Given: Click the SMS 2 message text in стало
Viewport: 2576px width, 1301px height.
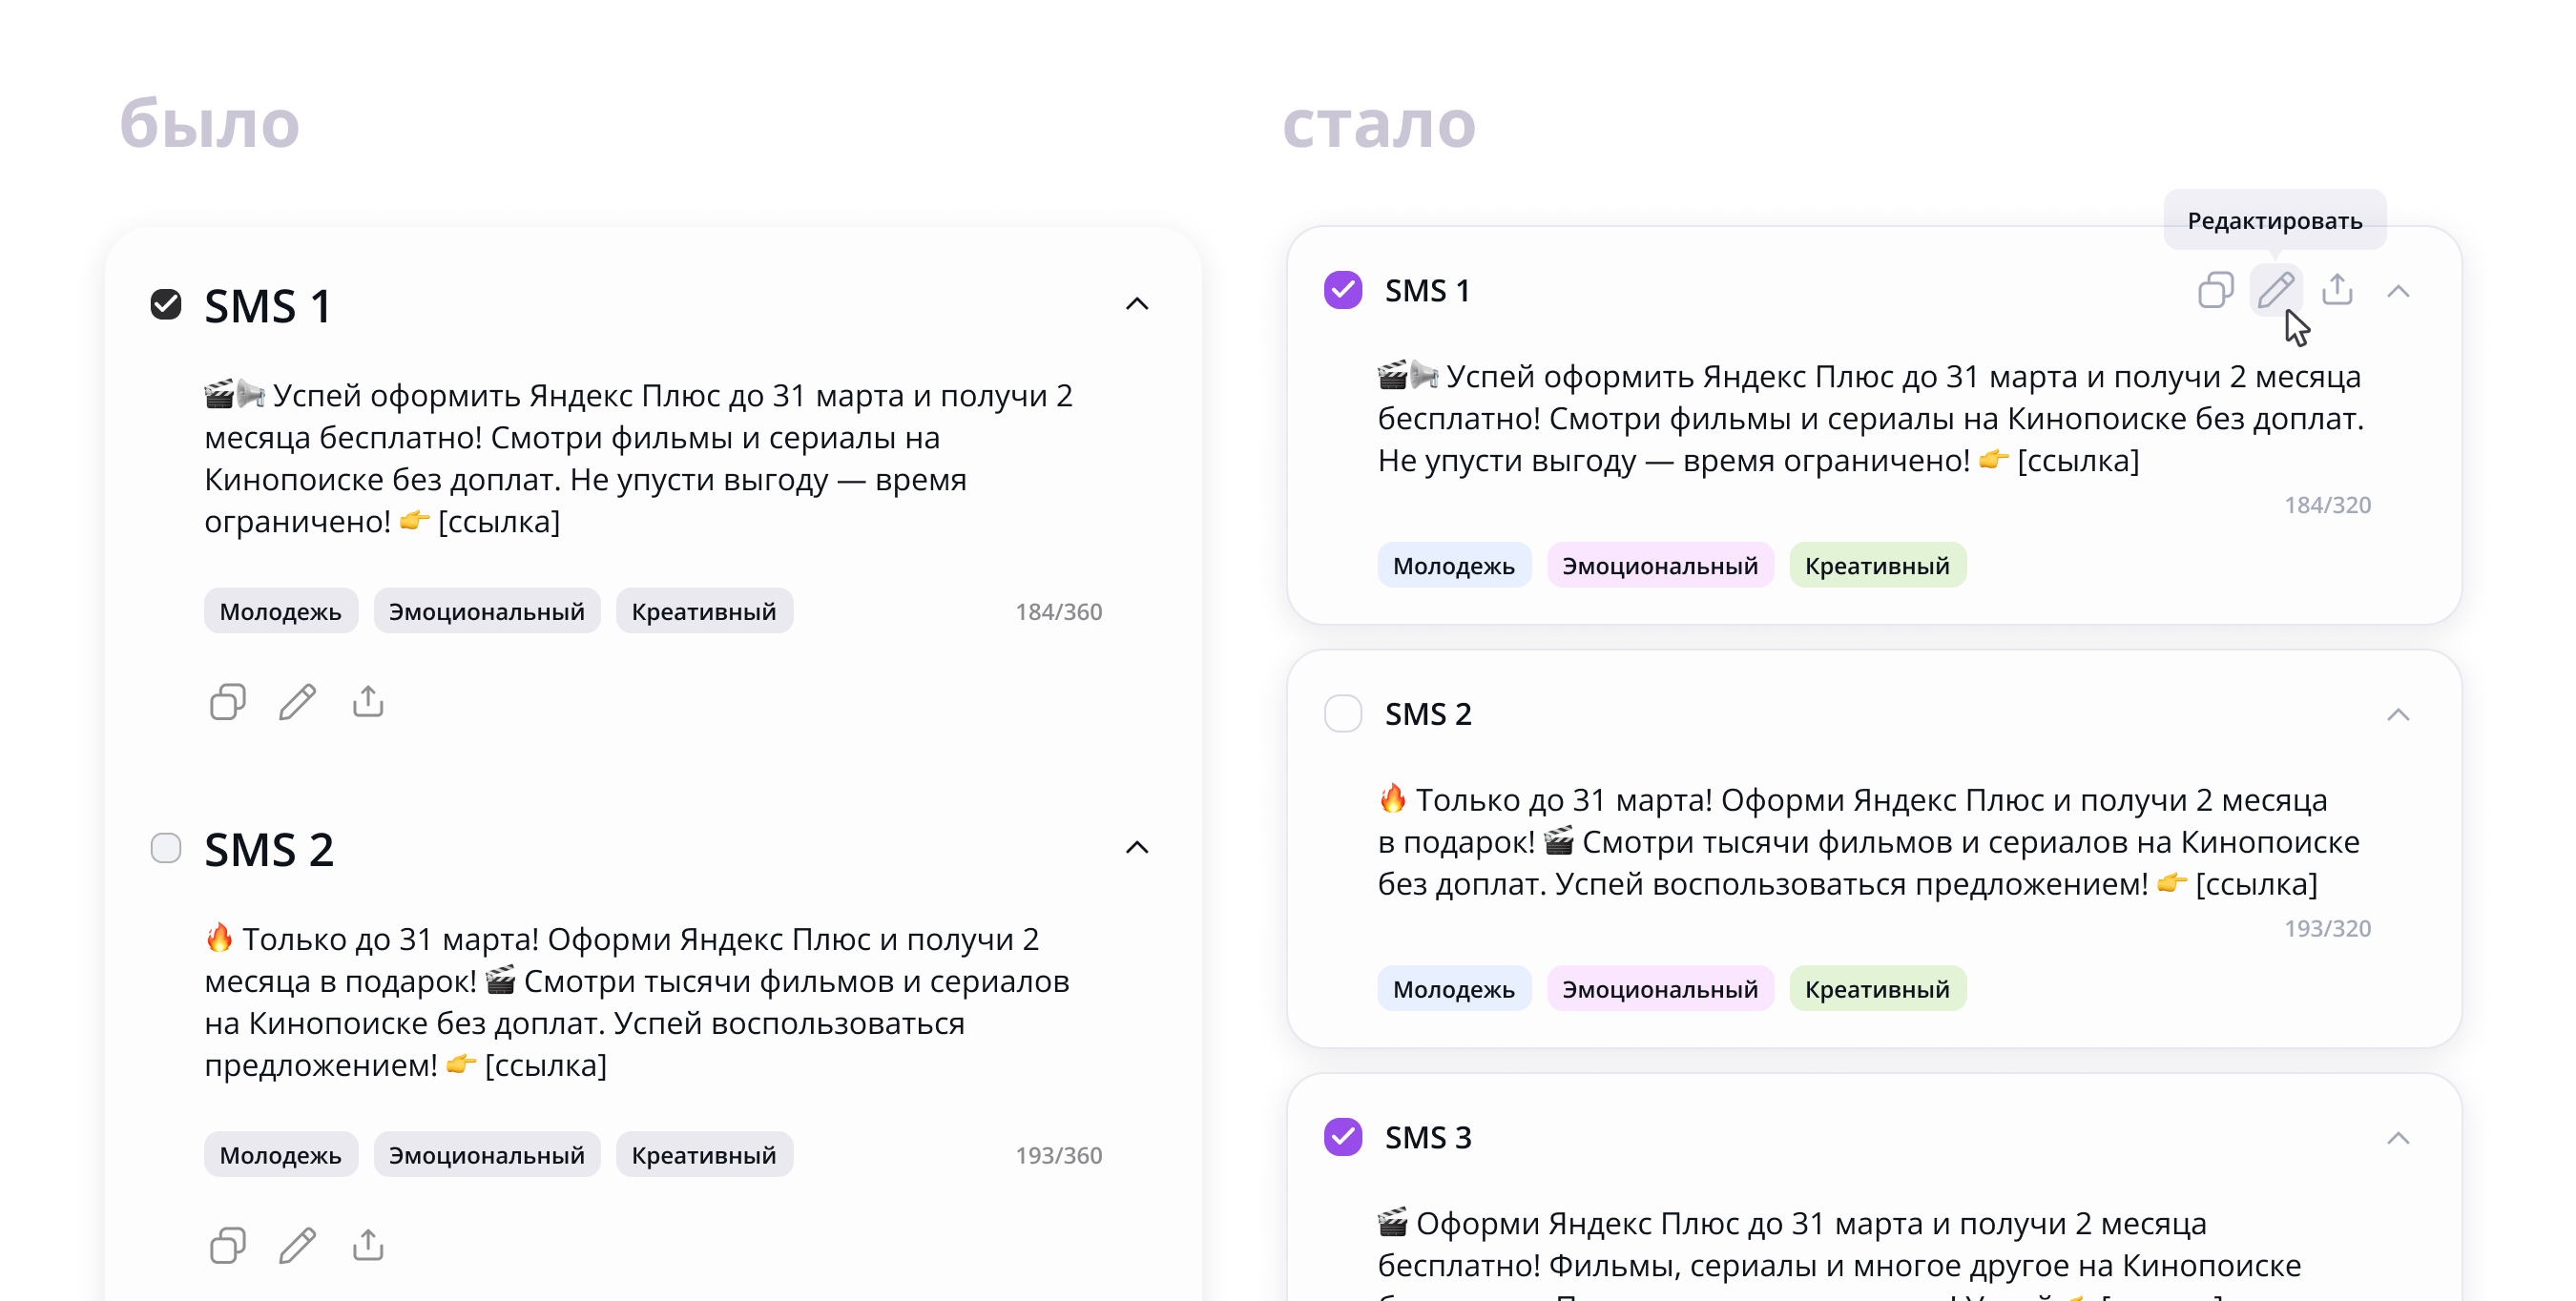Looking at the screenshot, I should click(x=1868, y=841).
